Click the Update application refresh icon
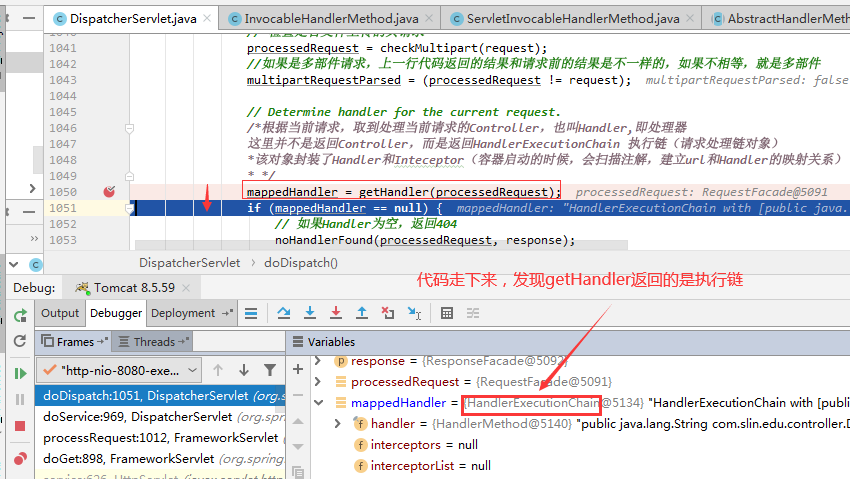850x479 pixels. [x=20, y=341]
